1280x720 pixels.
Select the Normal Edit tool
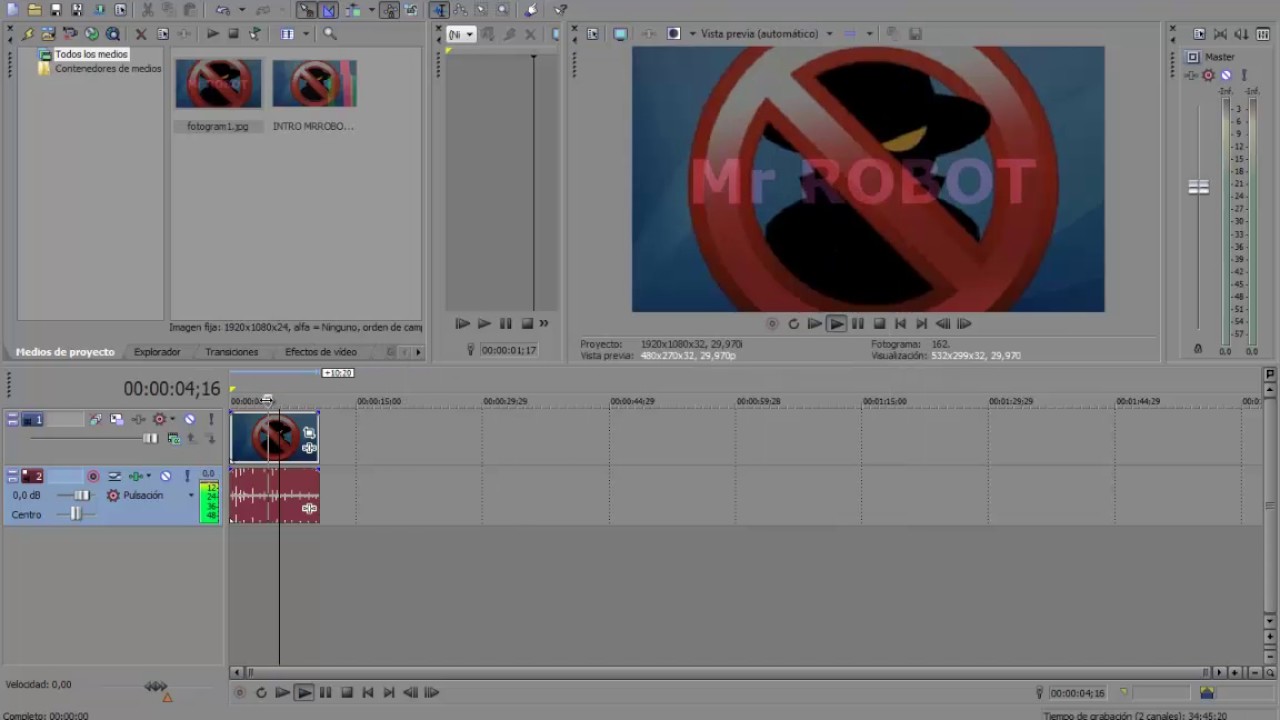(x=440, y=10)
